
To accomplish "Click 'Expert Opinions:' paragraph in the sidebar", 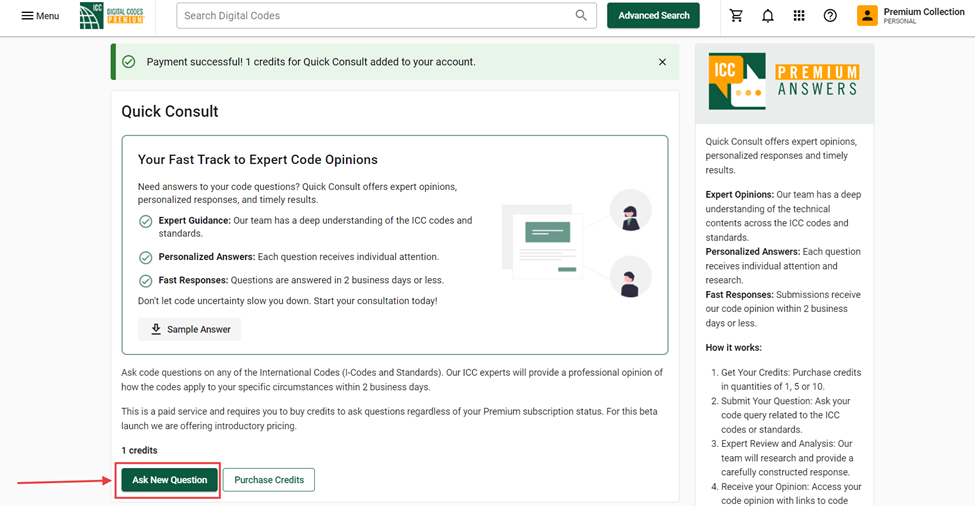I will click(x=783, y=216).
